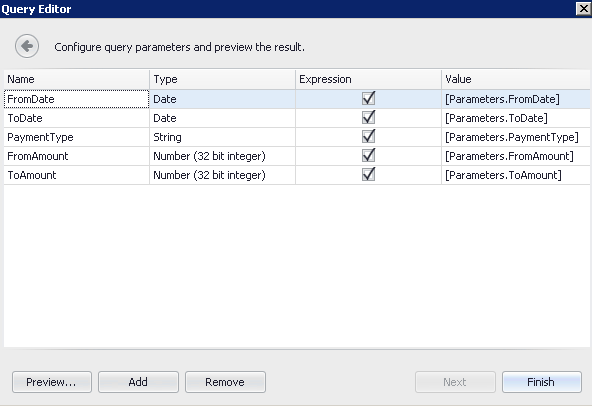Image resolution: width=592 pixels, height=406 pixels.
Task: Remove the selected parameter
Action: click(x=225, y=382)
